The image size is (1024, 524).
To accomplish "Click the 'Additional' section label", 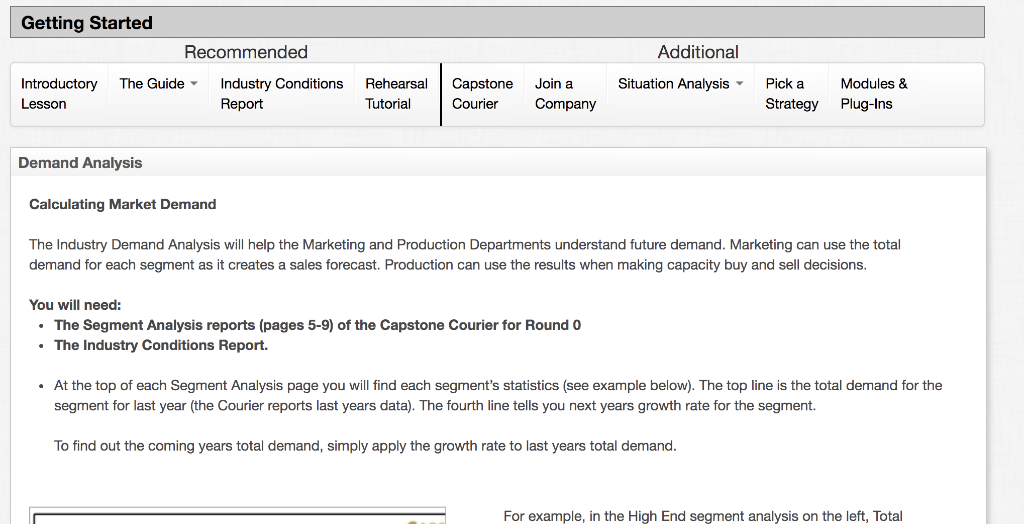I will 698,52.
